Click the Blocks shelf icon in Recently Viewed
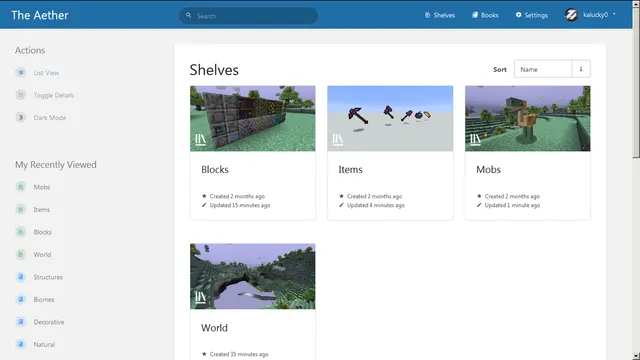Screen dimensions: 640x360 coord(20,232)
